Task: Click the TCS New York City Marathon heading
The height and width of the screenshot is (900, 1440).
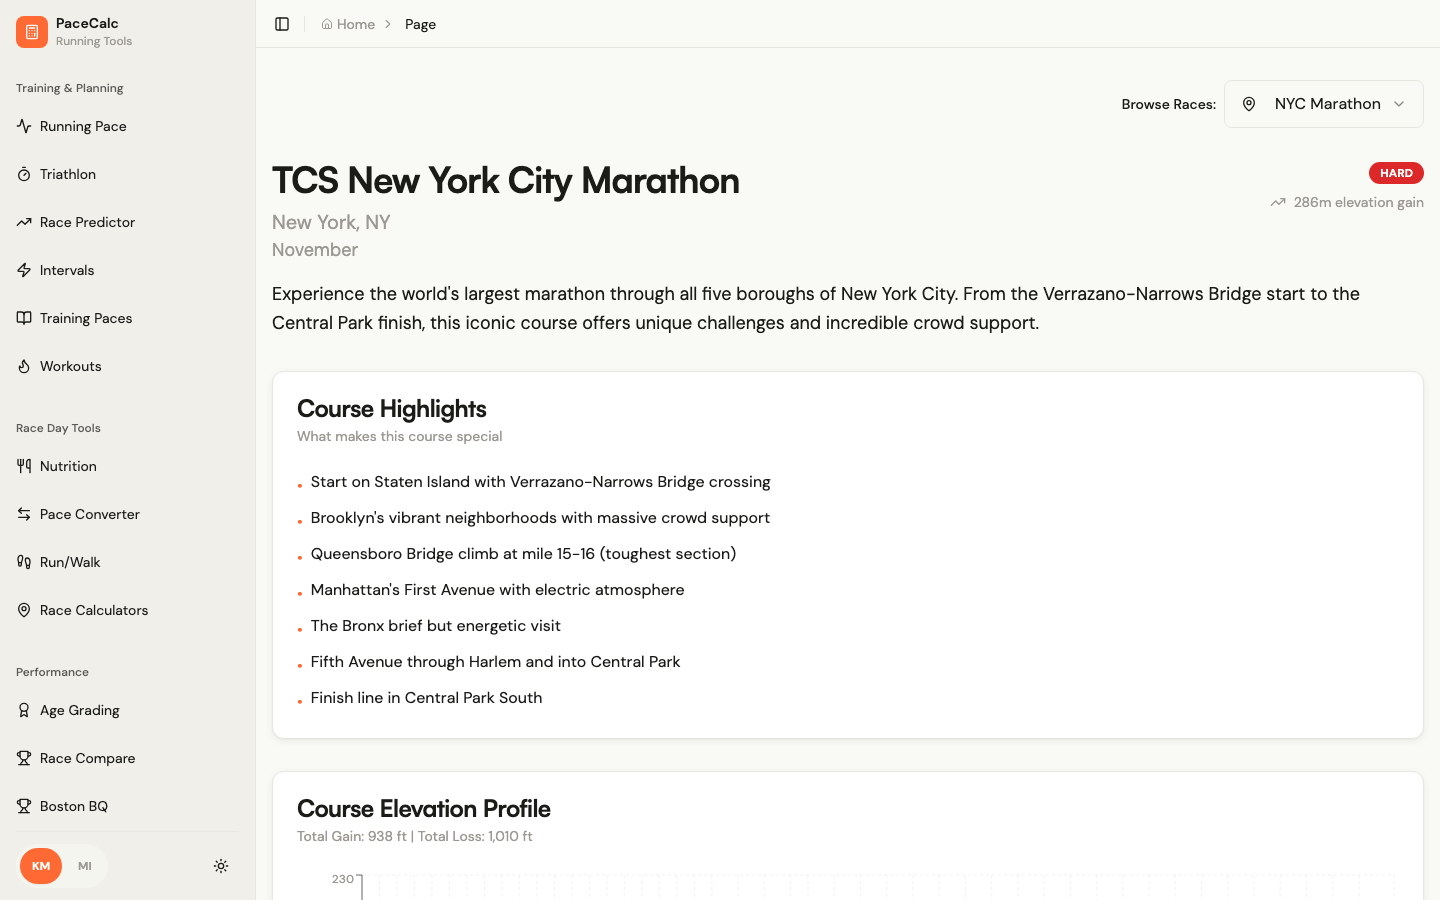Action: click(506, 181)
